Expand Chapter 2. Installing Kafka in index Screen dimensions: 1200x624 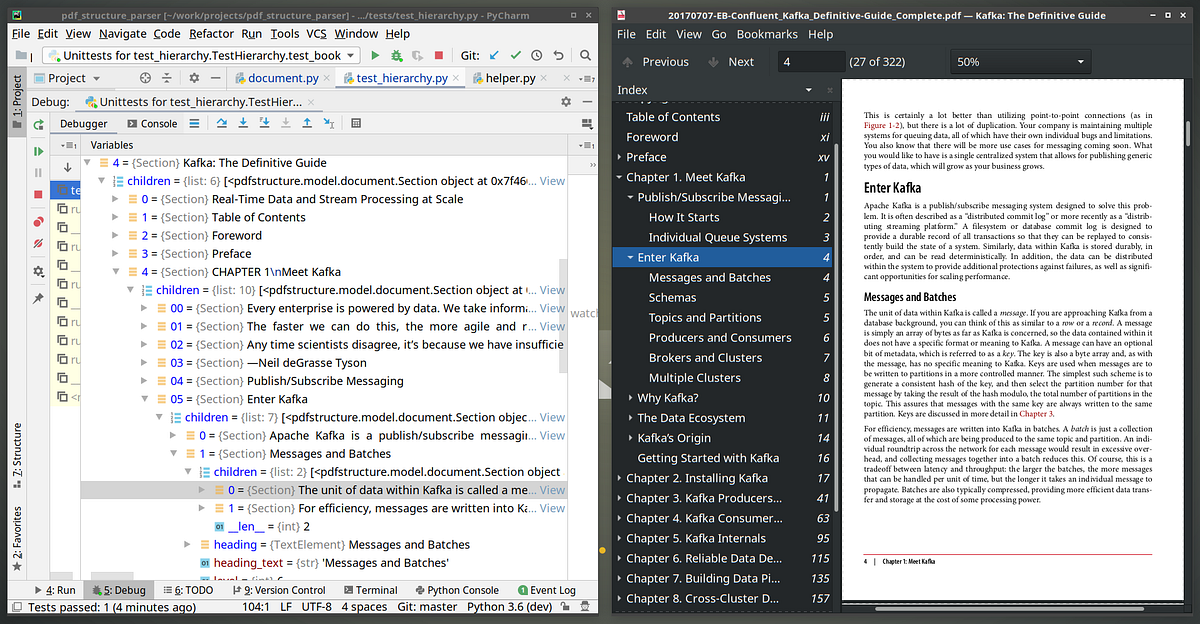(620, 478)
